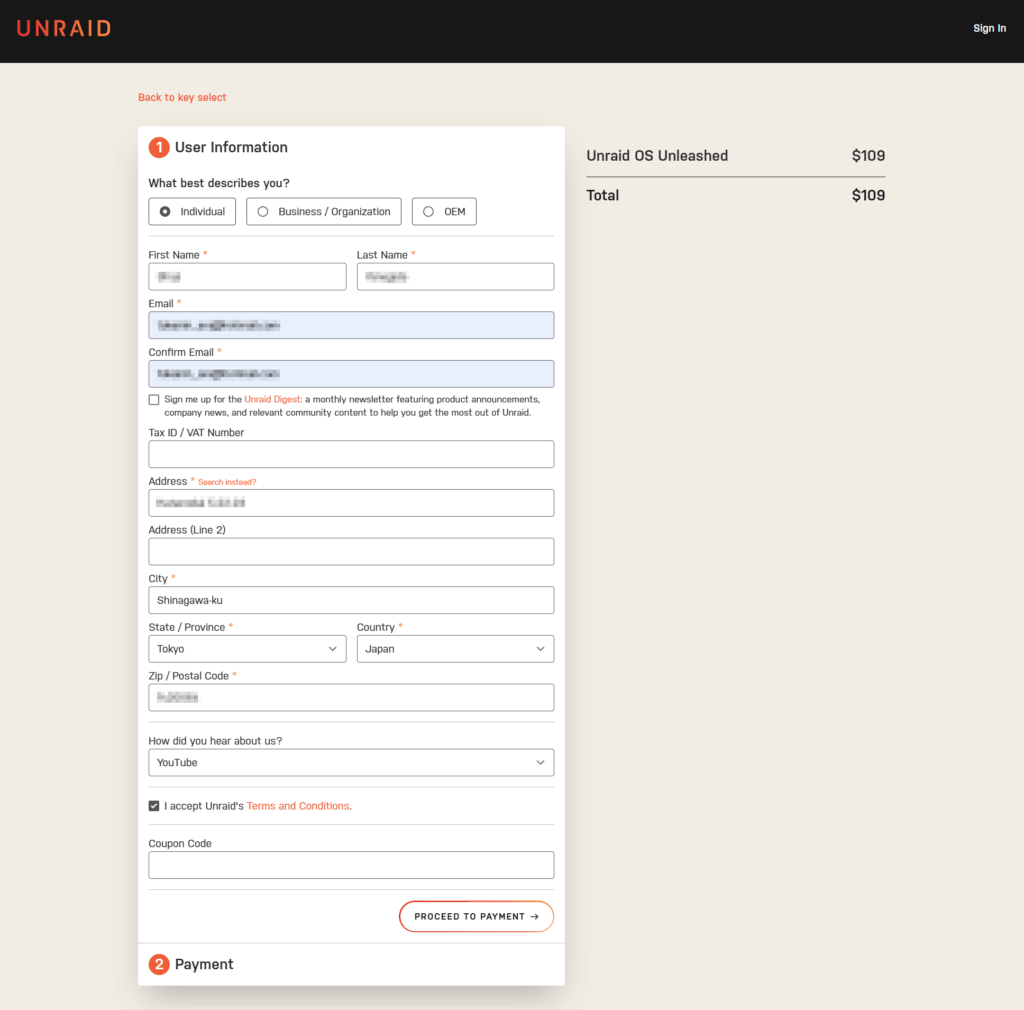Choose the Business / Organization option
1024x1010 pixels.
(323, 212)
